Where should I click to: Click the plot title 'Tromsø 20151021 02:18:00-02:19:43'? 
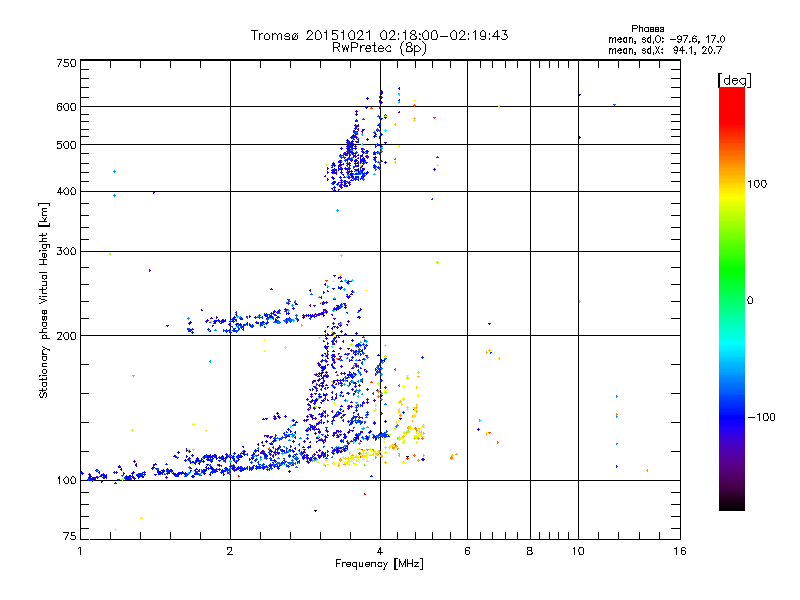379,35
